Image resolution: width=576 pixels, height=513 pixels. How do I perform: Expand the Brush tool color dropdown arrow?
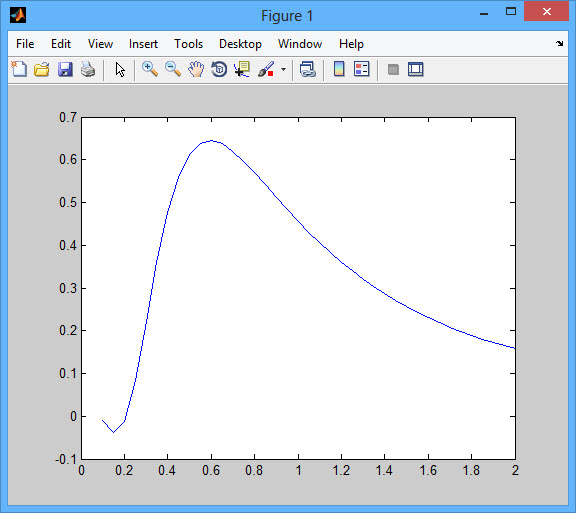coord(283,69)
